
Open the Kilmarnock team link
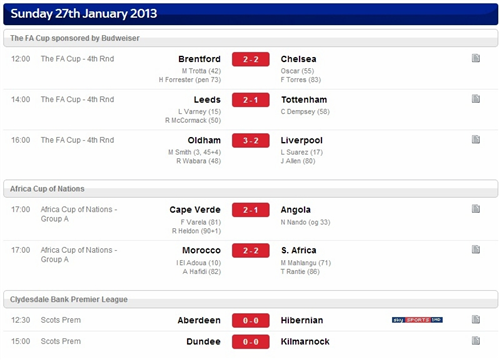click(x=305, y=342)
